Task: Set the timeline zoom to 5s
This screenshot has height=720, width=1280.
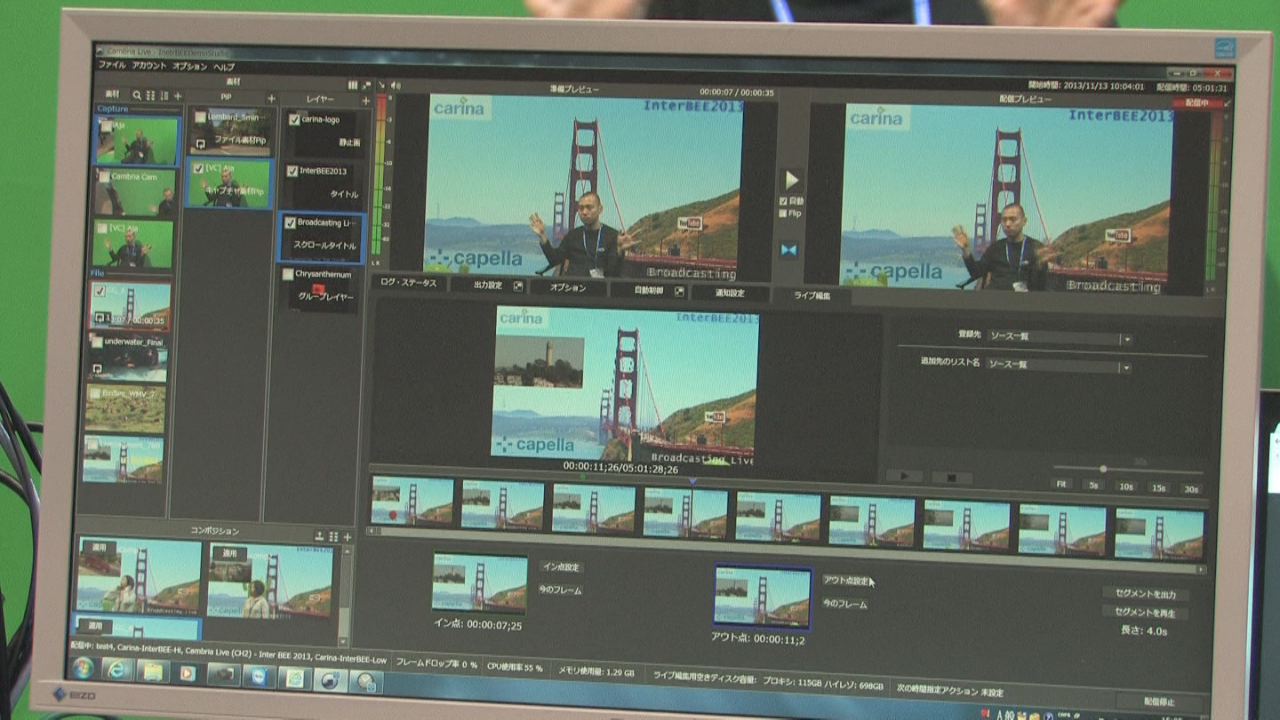Action: 1093,487
